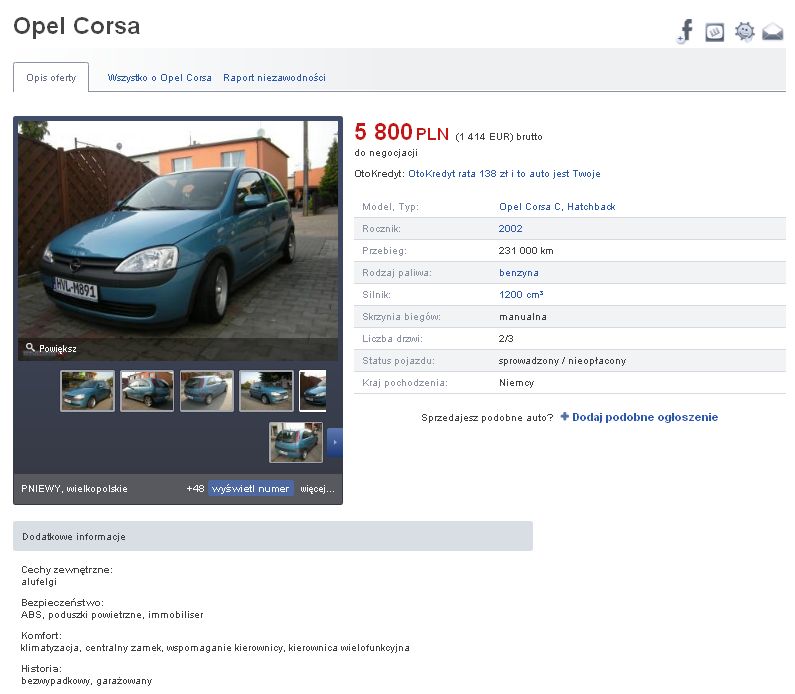This screenshot has height=694, width=795.
Task: Click the sprowadzony / nieopłacony status value
Action: (562, 360)
